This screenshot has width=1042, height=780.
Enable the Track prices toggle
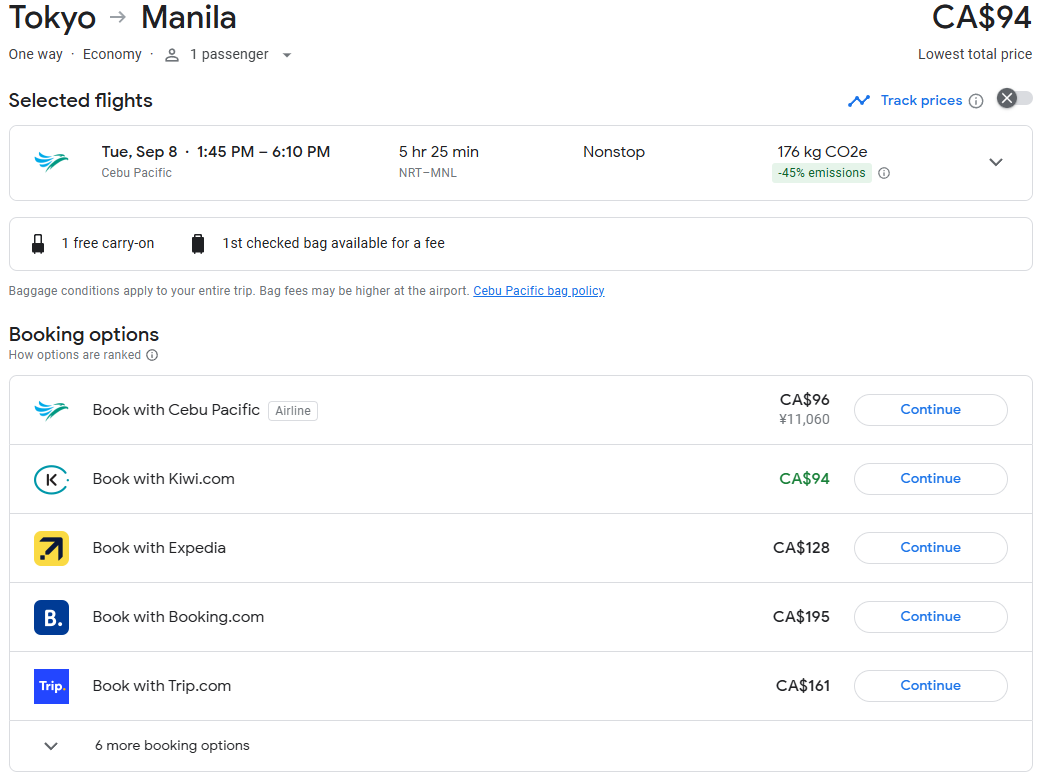coord(1014,98)
